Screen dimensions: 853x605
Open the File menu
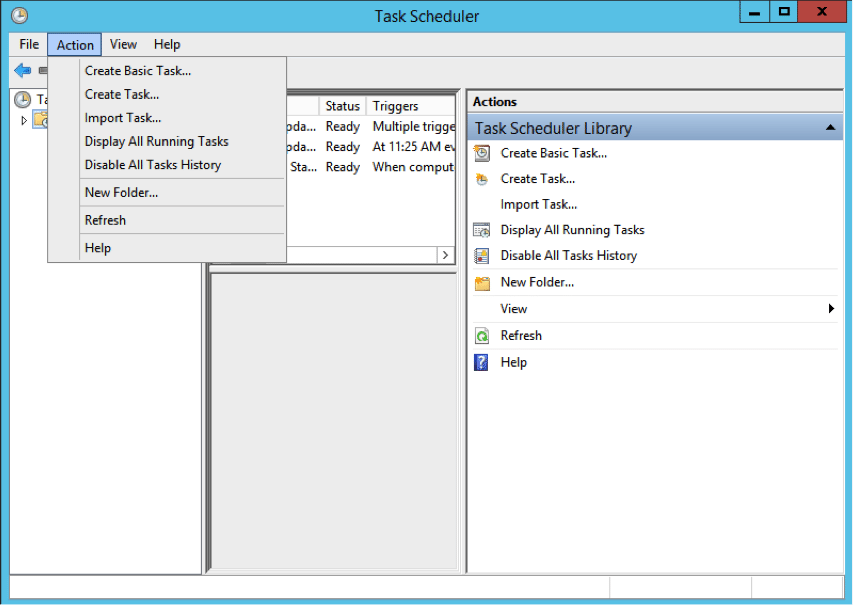pos(29,44)
